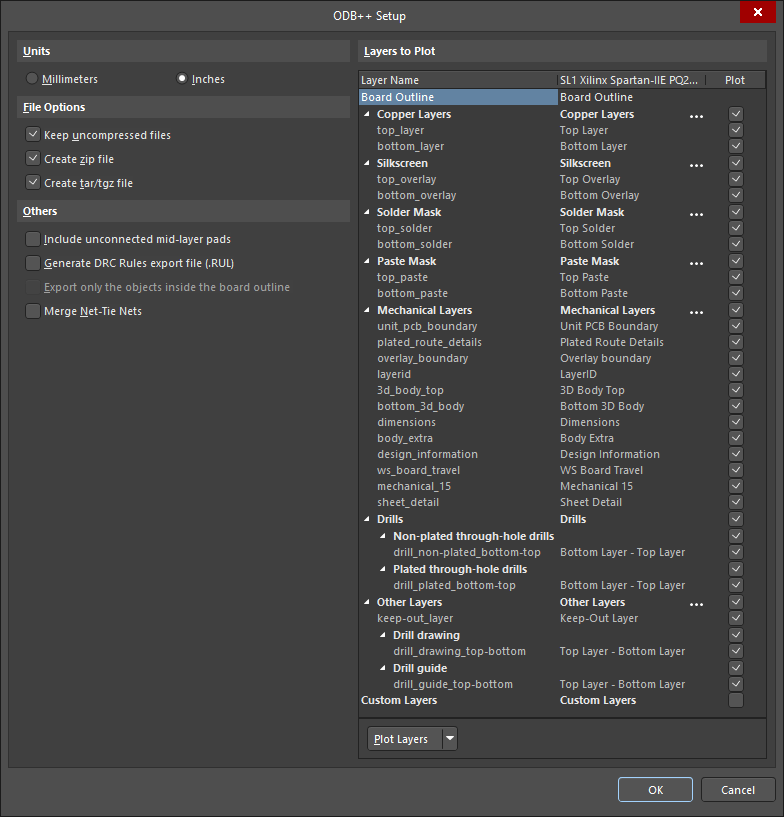Collapse Plated through-hole drills group
Image resolution: width=784 pixels, height=817 pixels.
pos(383,569)
